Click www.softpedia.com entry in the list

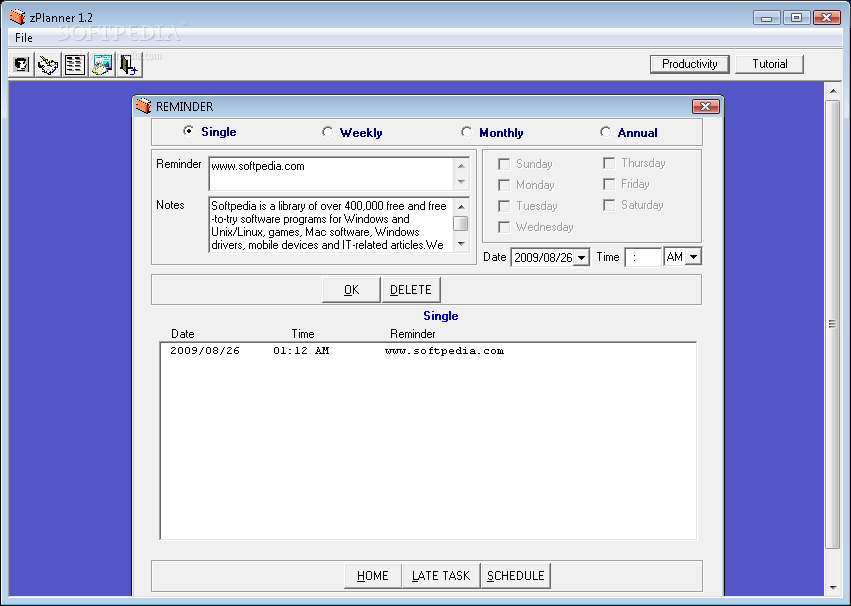click(x=444, y=350)
